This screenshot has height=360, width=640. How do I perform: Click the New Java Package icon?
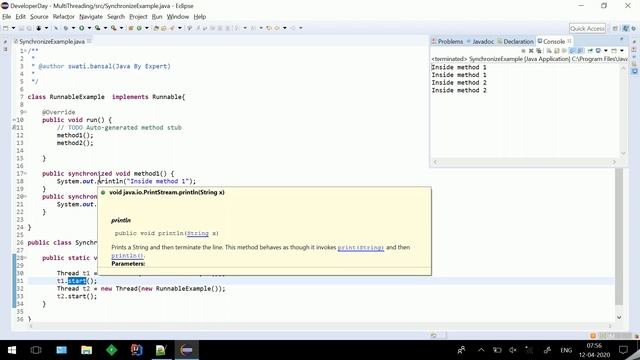pyautogui.click(x=131, y=28)
